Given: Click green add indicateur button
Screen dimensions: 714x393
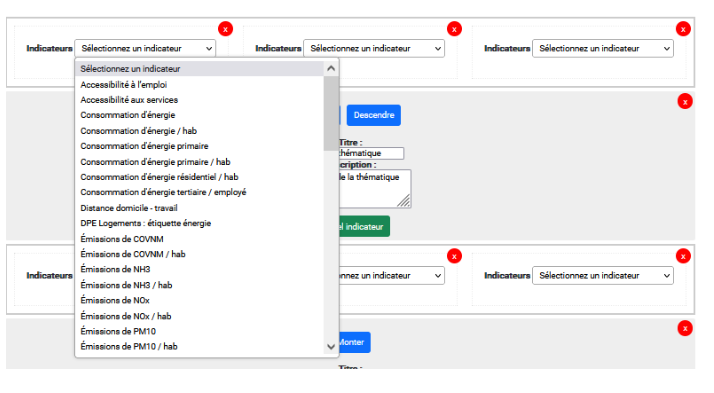Looking at the screenshot, I should tap(364, 226).
